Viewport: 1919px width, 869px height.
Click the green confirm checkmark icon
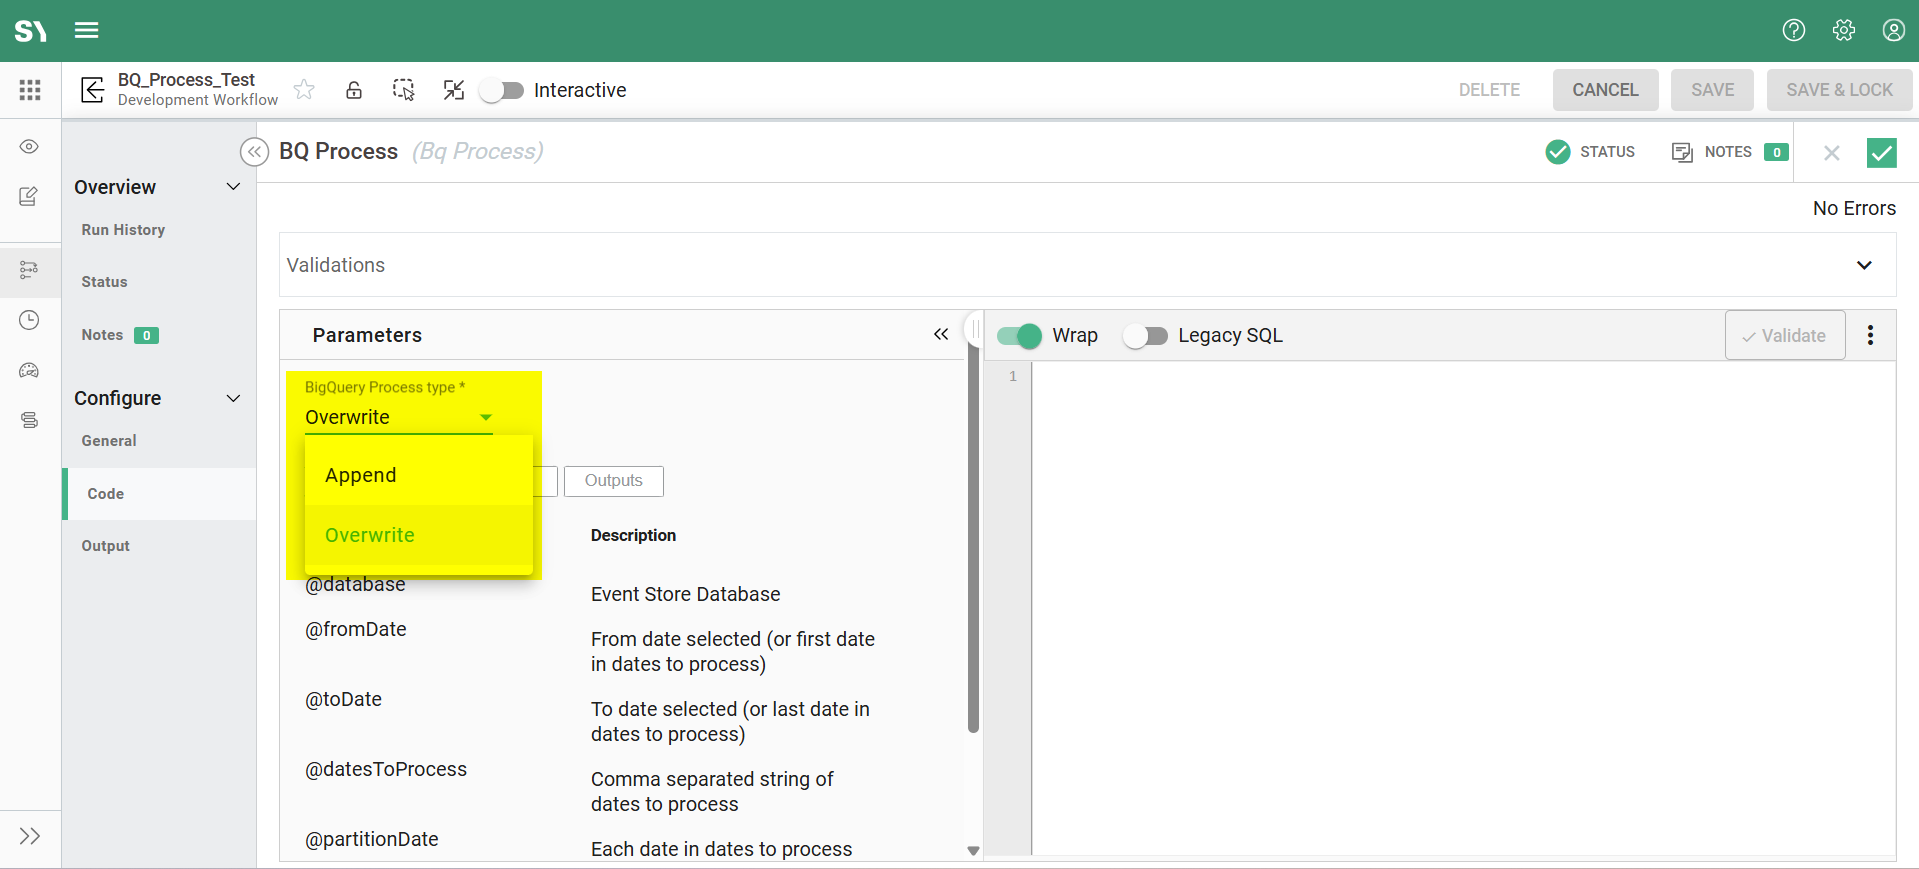click(x=1881, y=152)
